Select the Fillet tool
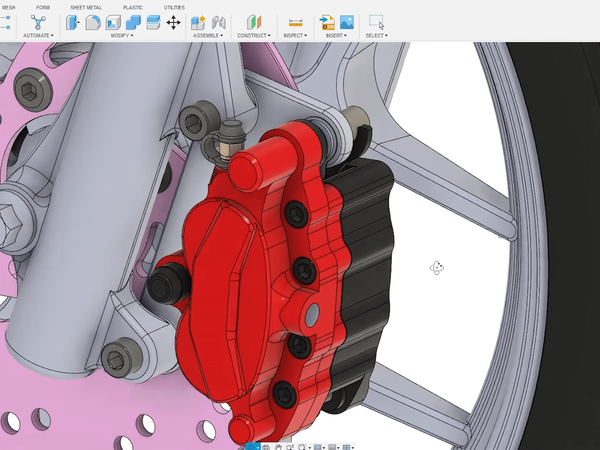600x450 pixels. [93, 22]
